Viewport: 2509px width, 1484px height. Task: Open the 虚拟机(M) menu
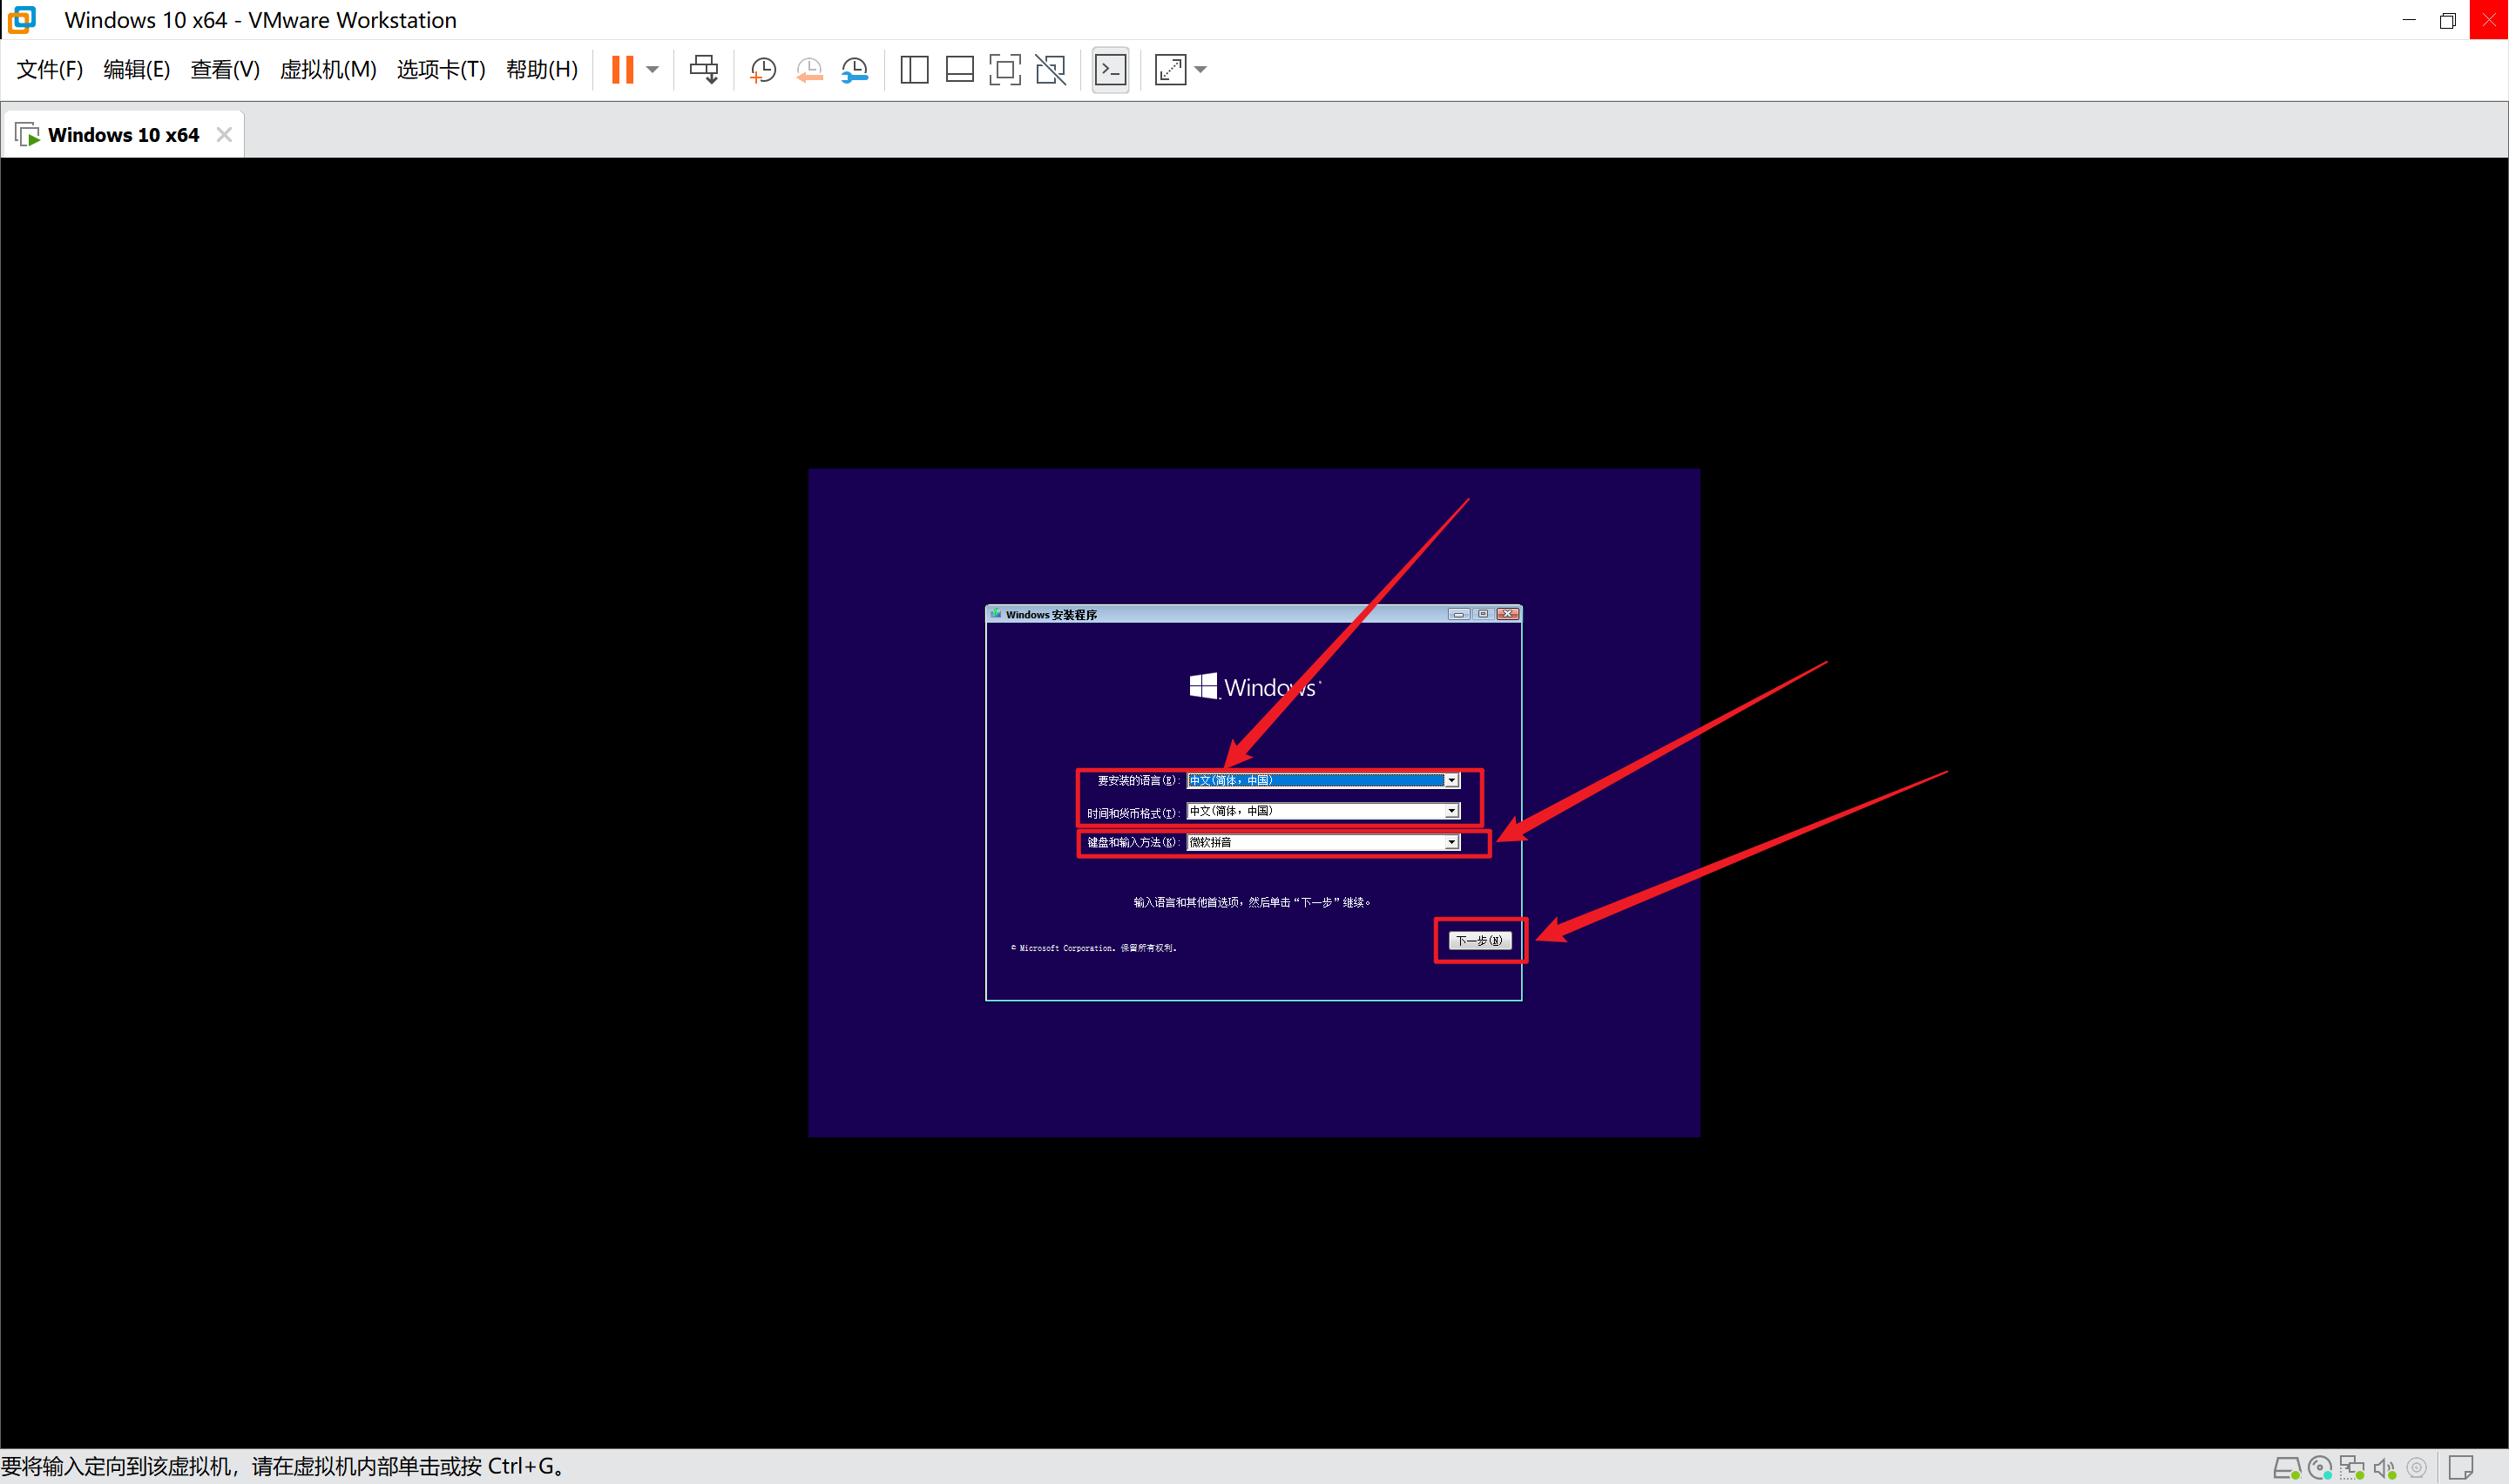[x=327, y=69]
